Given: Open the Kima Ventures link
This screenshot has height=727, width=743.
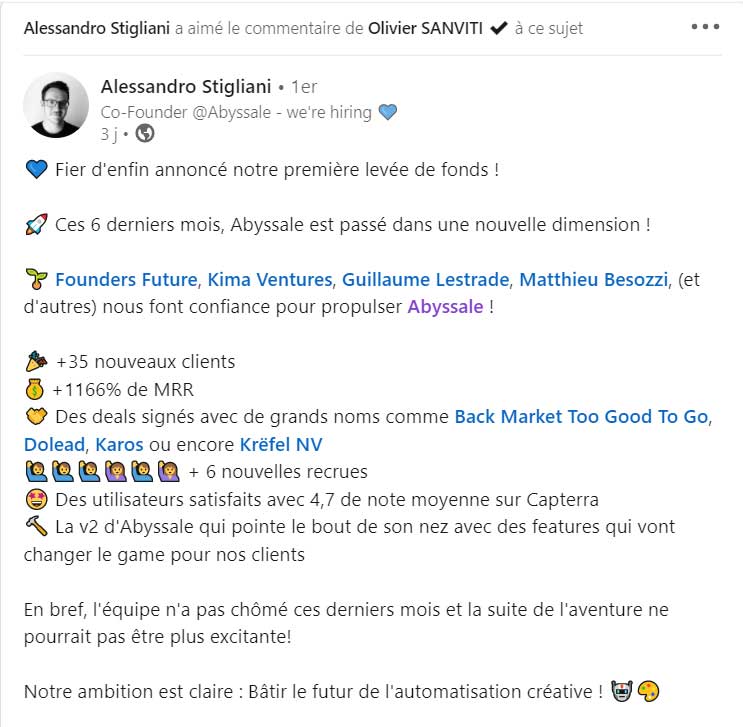Looking at the screenshot, I should coord(270,280).
